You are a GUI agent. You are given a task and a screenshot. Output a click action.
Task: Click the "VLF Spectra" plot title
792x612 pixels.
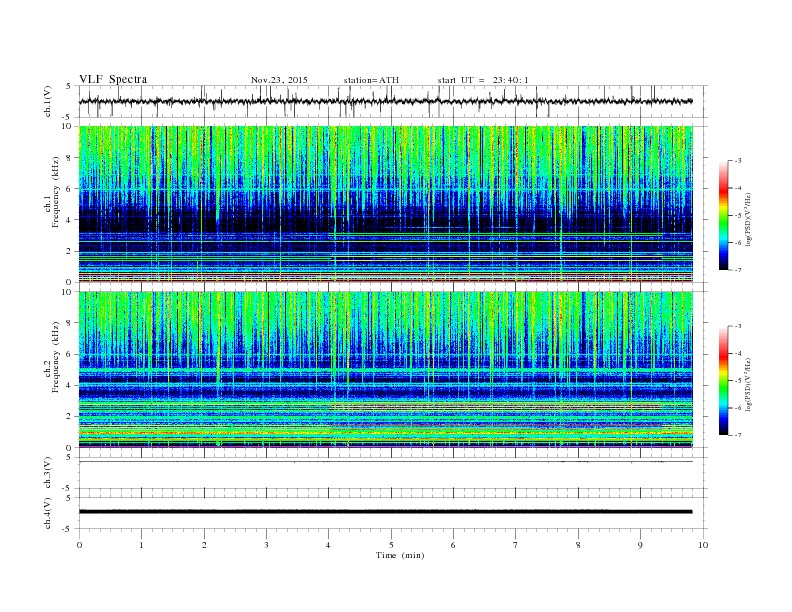point(113,79)
